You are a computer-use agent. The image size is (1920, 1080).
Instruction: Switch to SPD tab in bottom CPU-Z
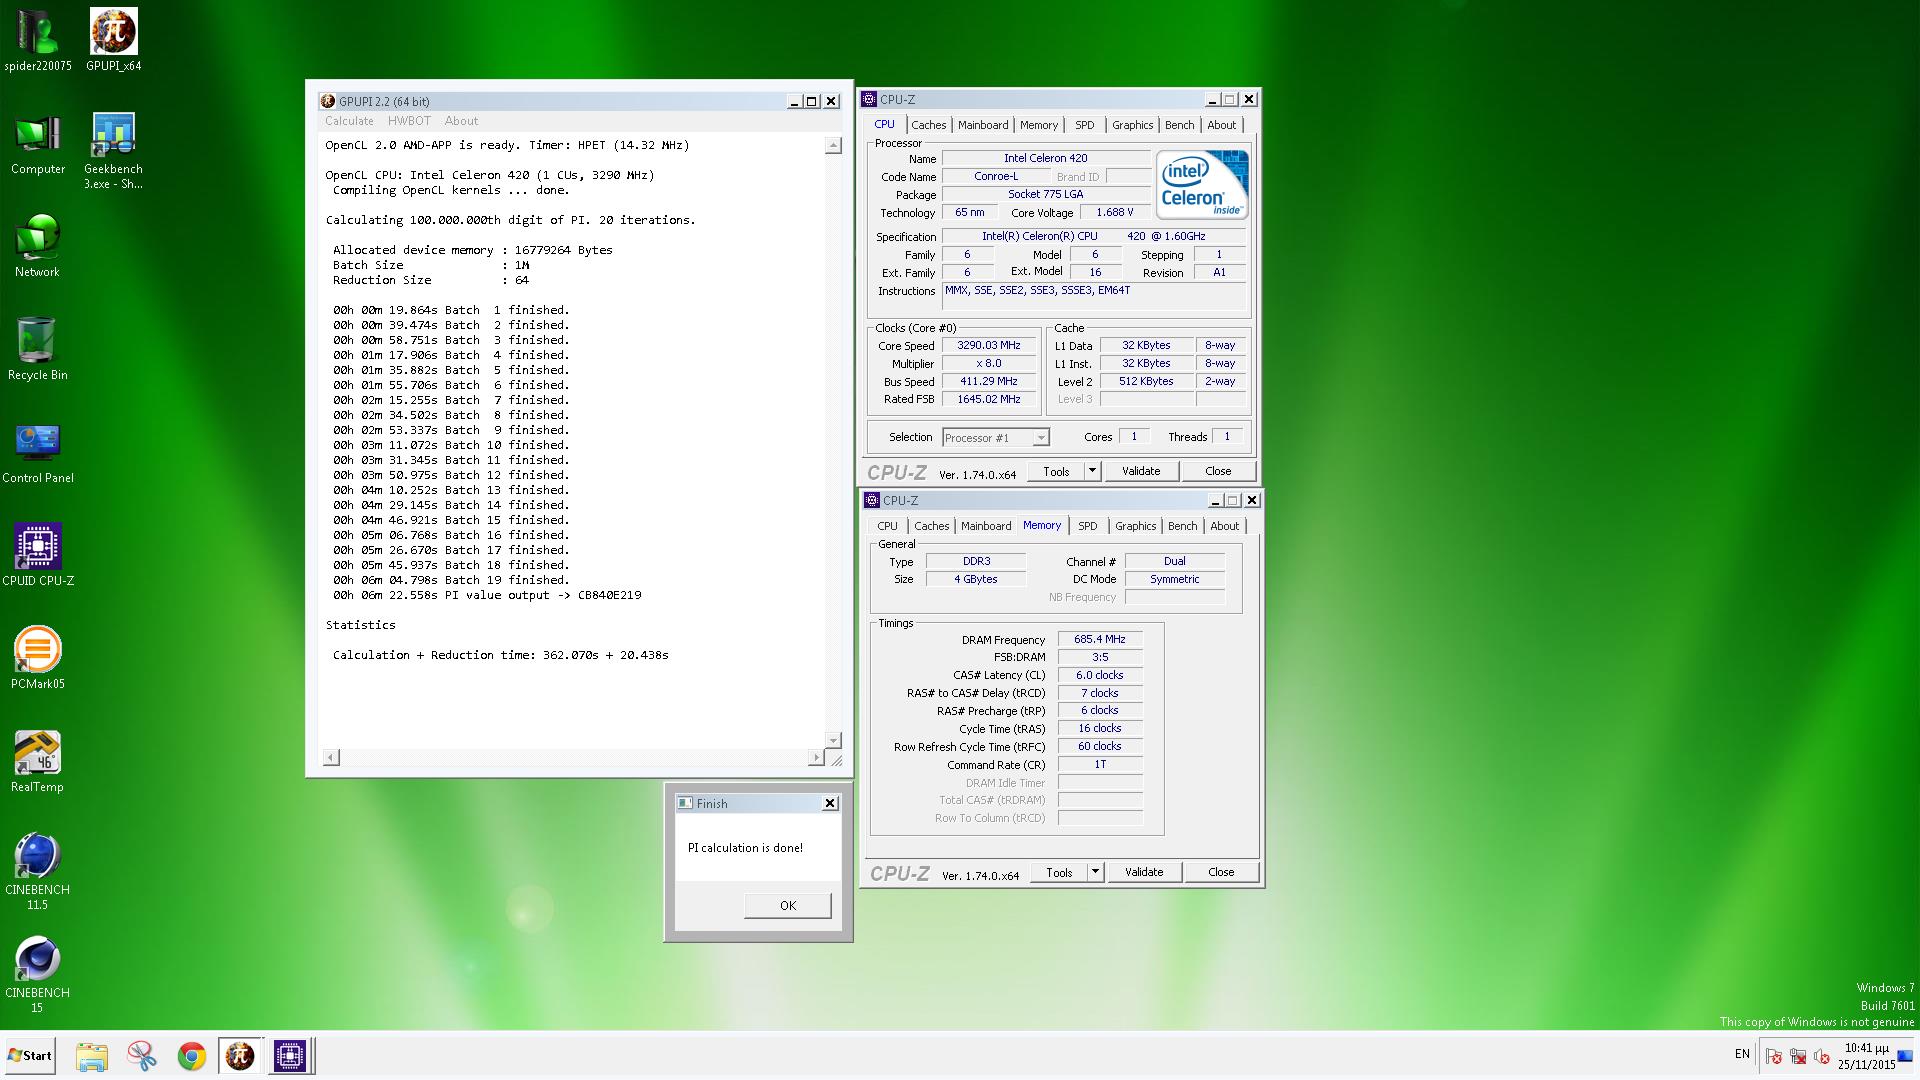pos(1088,526)
